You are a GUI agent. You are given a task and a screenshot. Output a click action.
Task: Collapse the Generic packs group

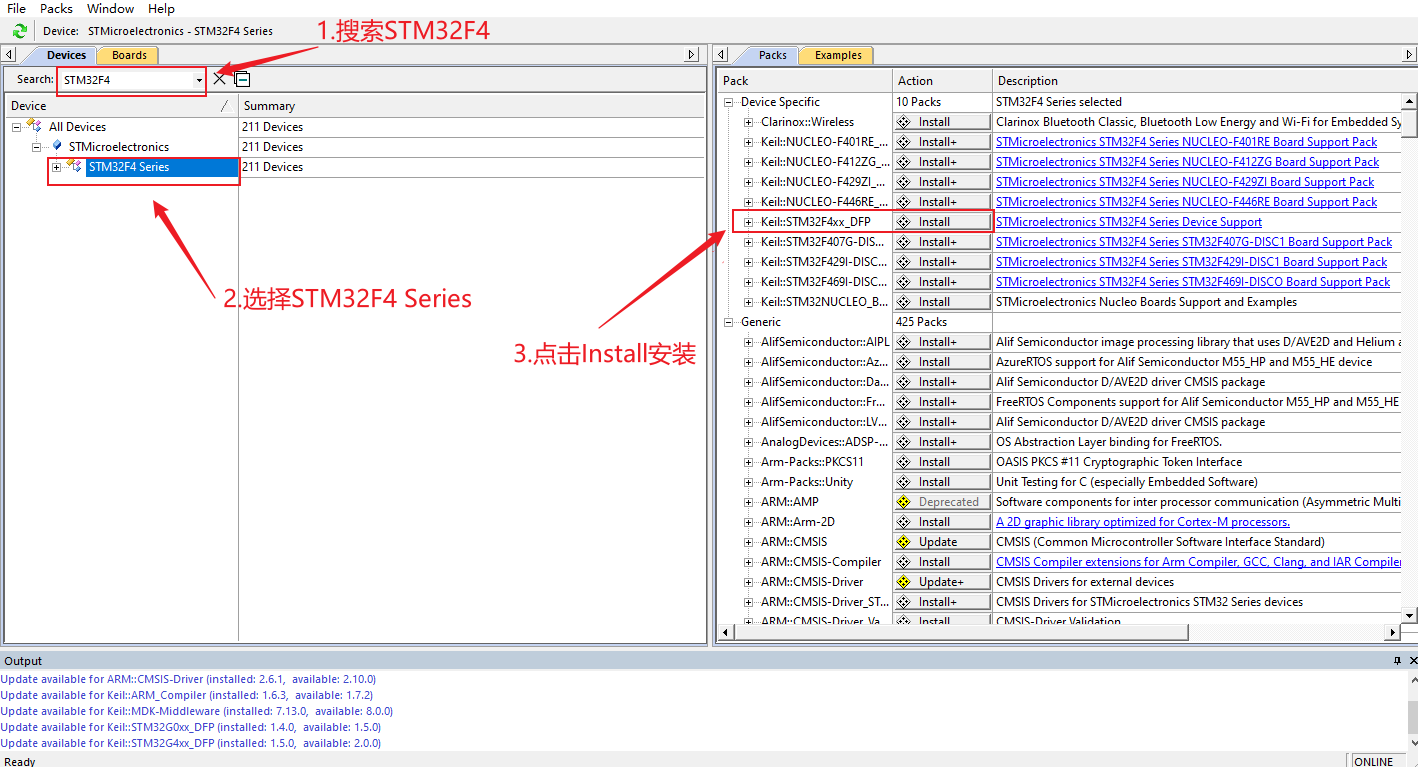tap(728, 322)
